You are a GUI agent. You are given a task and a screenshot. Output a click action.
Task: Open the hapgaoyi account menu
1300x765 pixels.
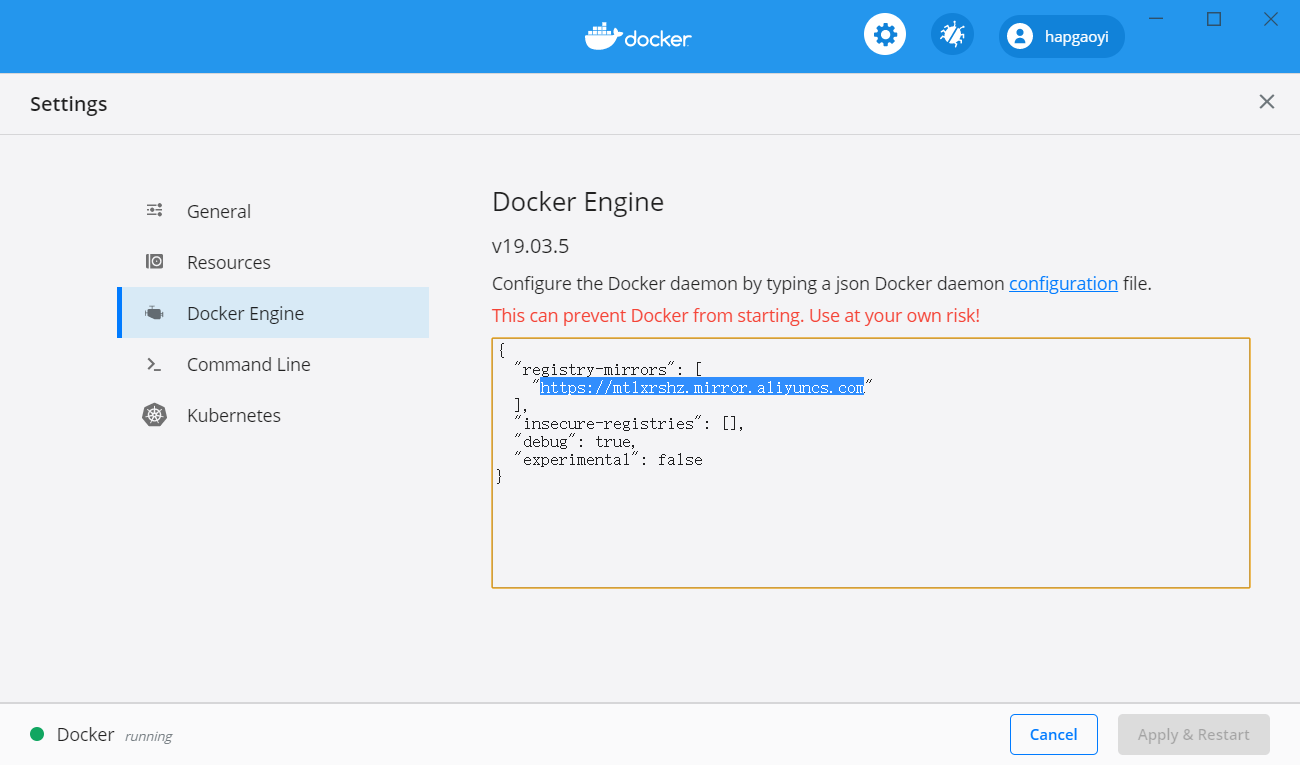tap(1062, 36)
